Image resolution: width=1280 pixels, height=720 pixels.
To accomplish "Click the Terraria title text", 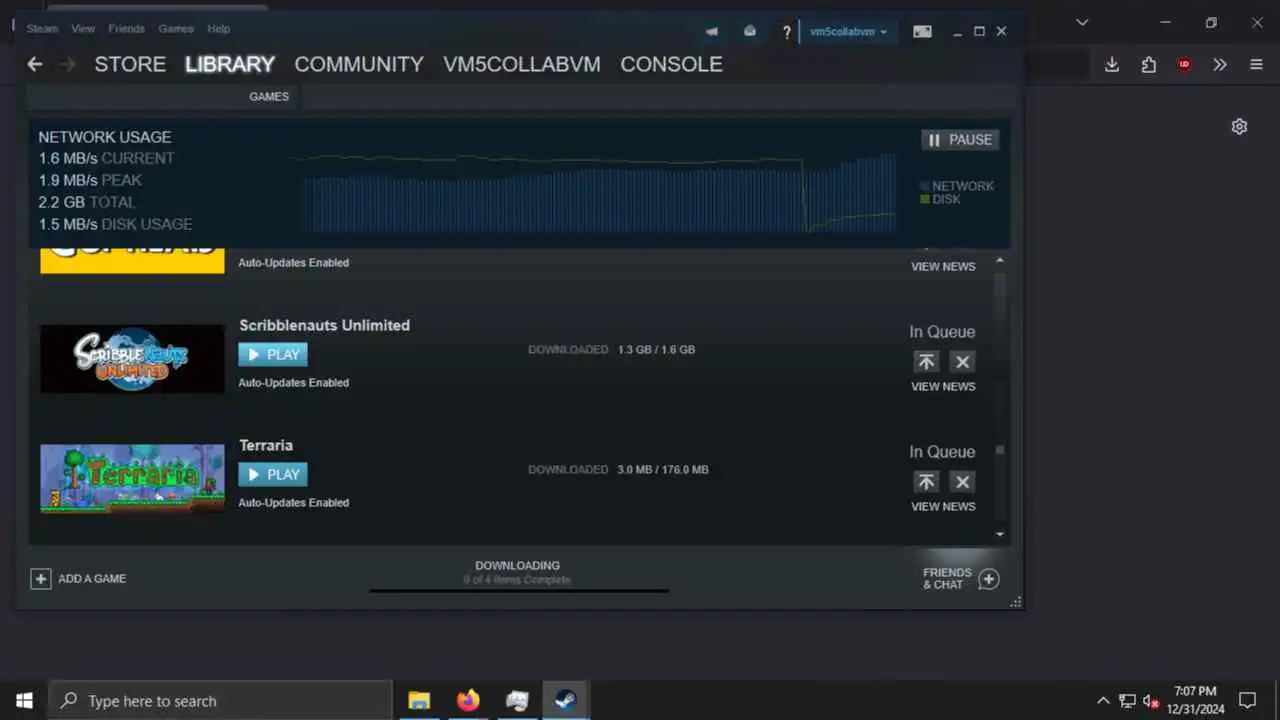I will click(266, 445).
